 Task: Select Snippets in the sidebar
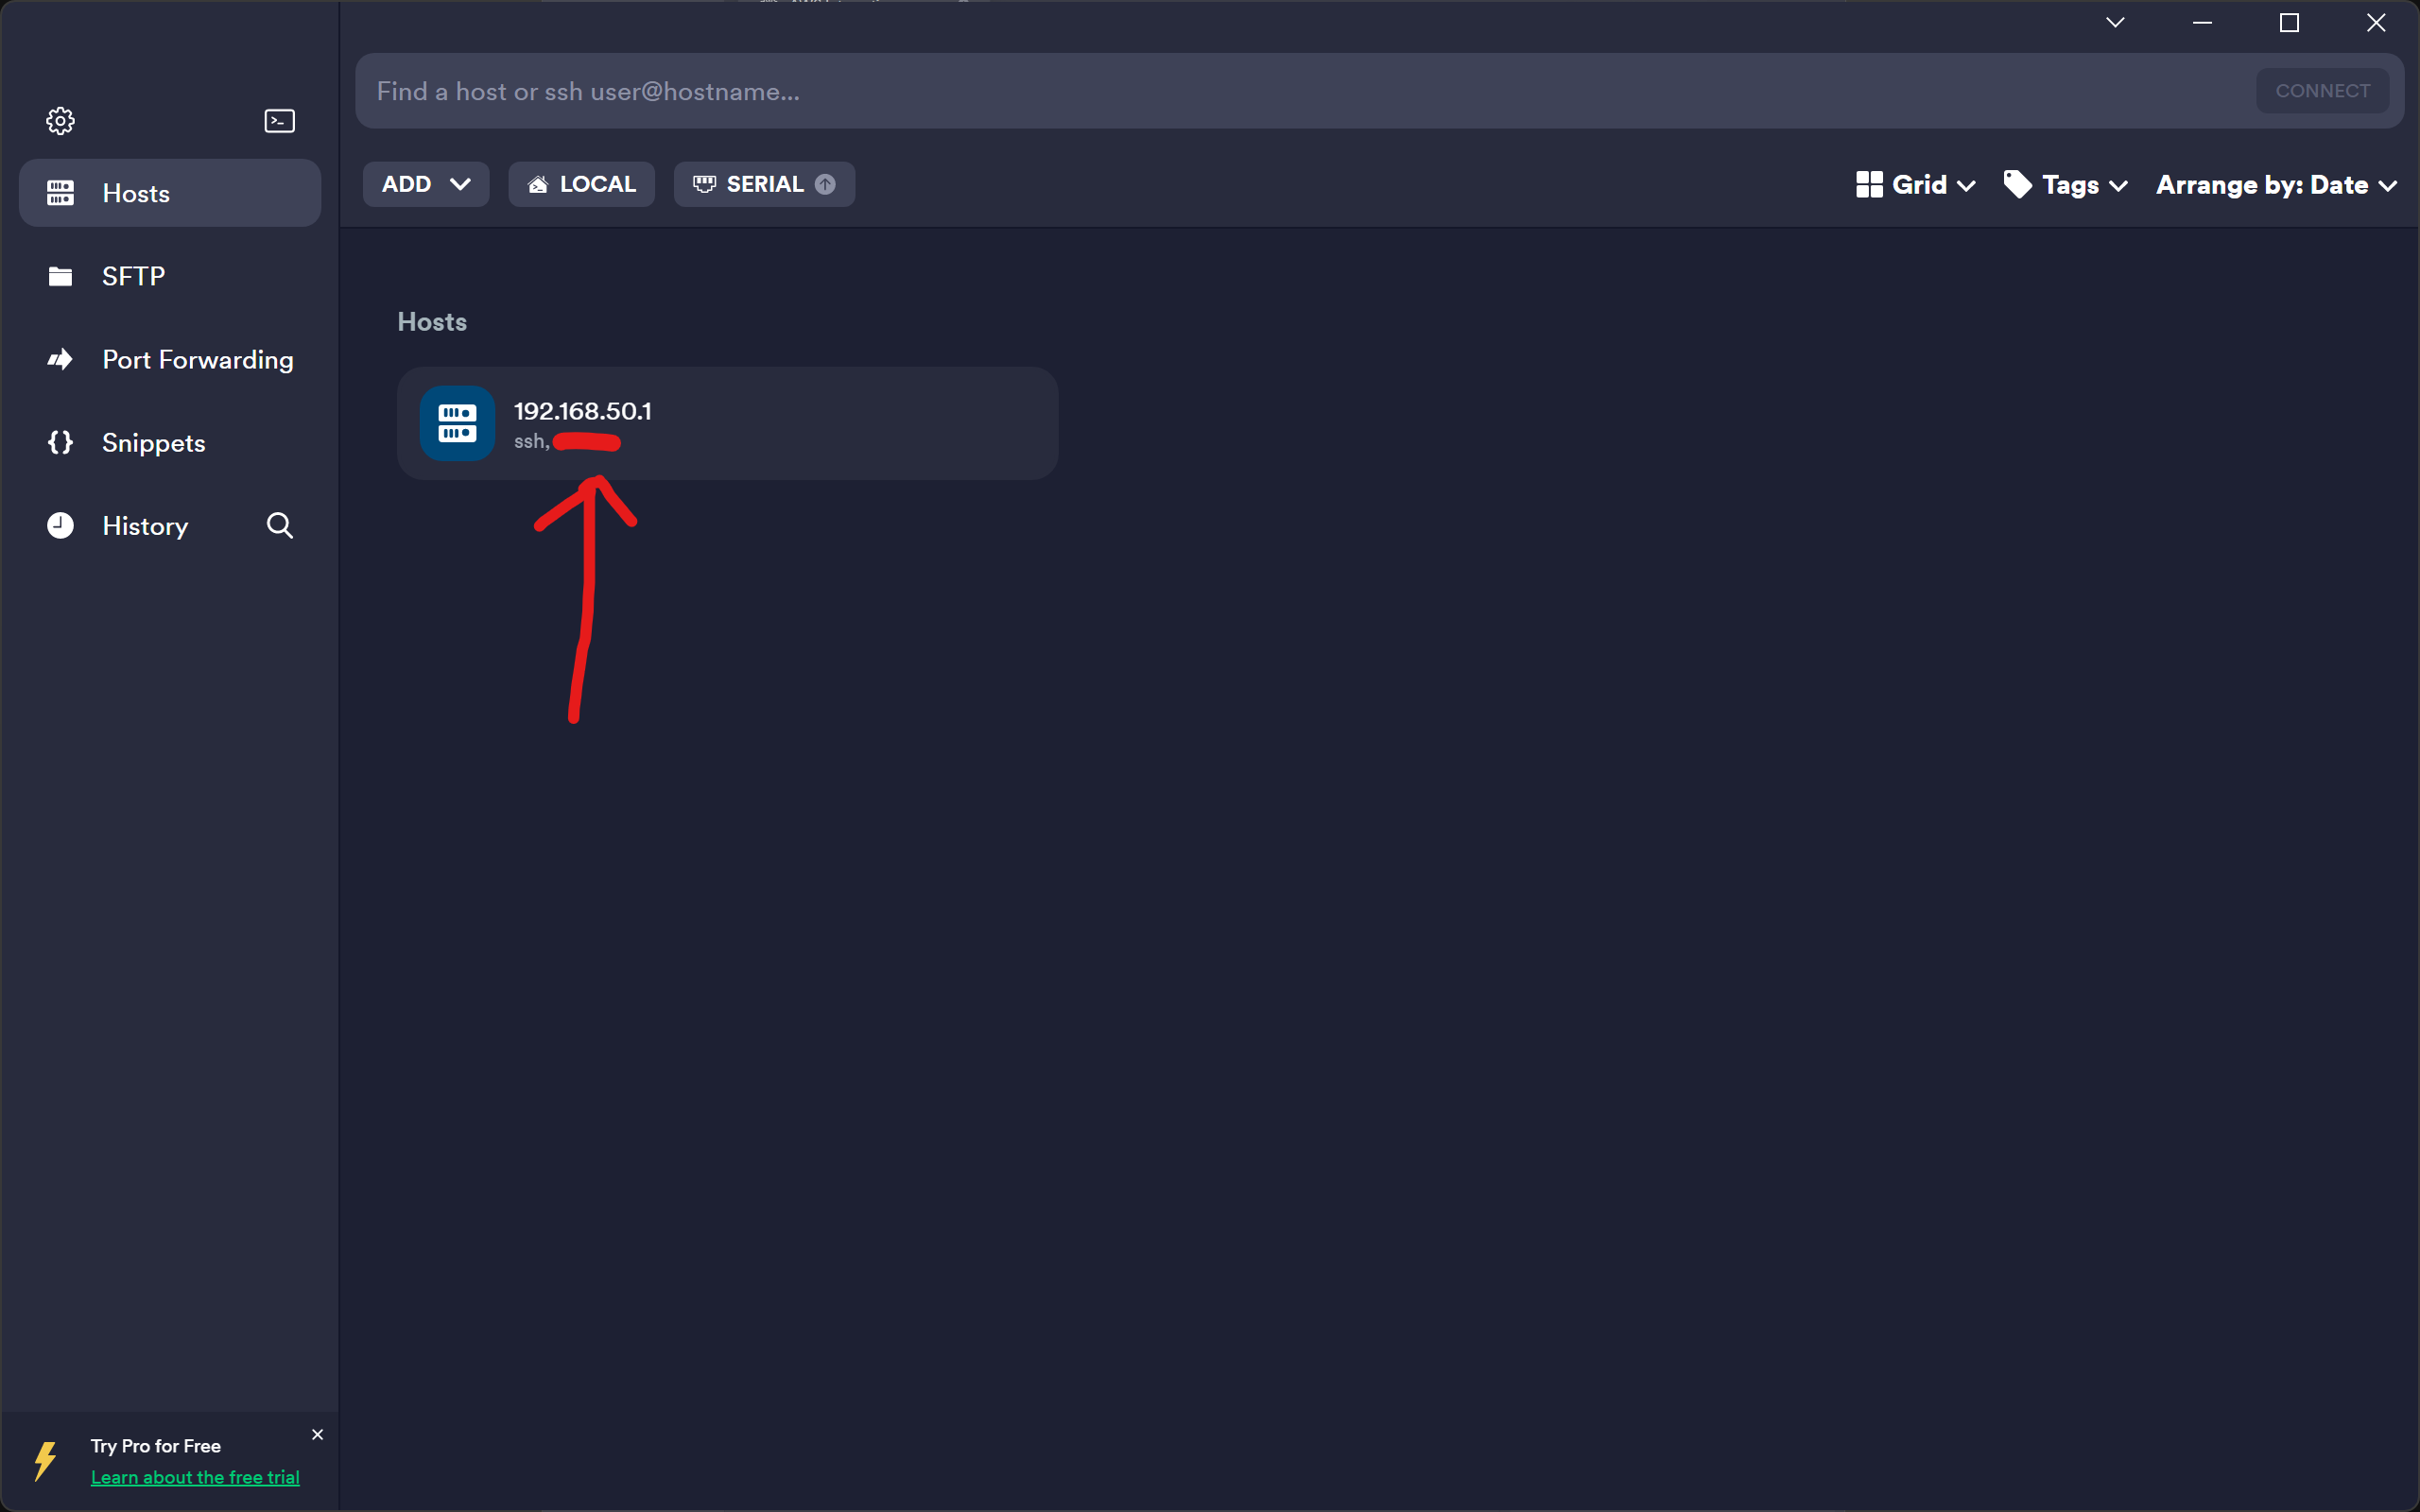tap(153, 443)
